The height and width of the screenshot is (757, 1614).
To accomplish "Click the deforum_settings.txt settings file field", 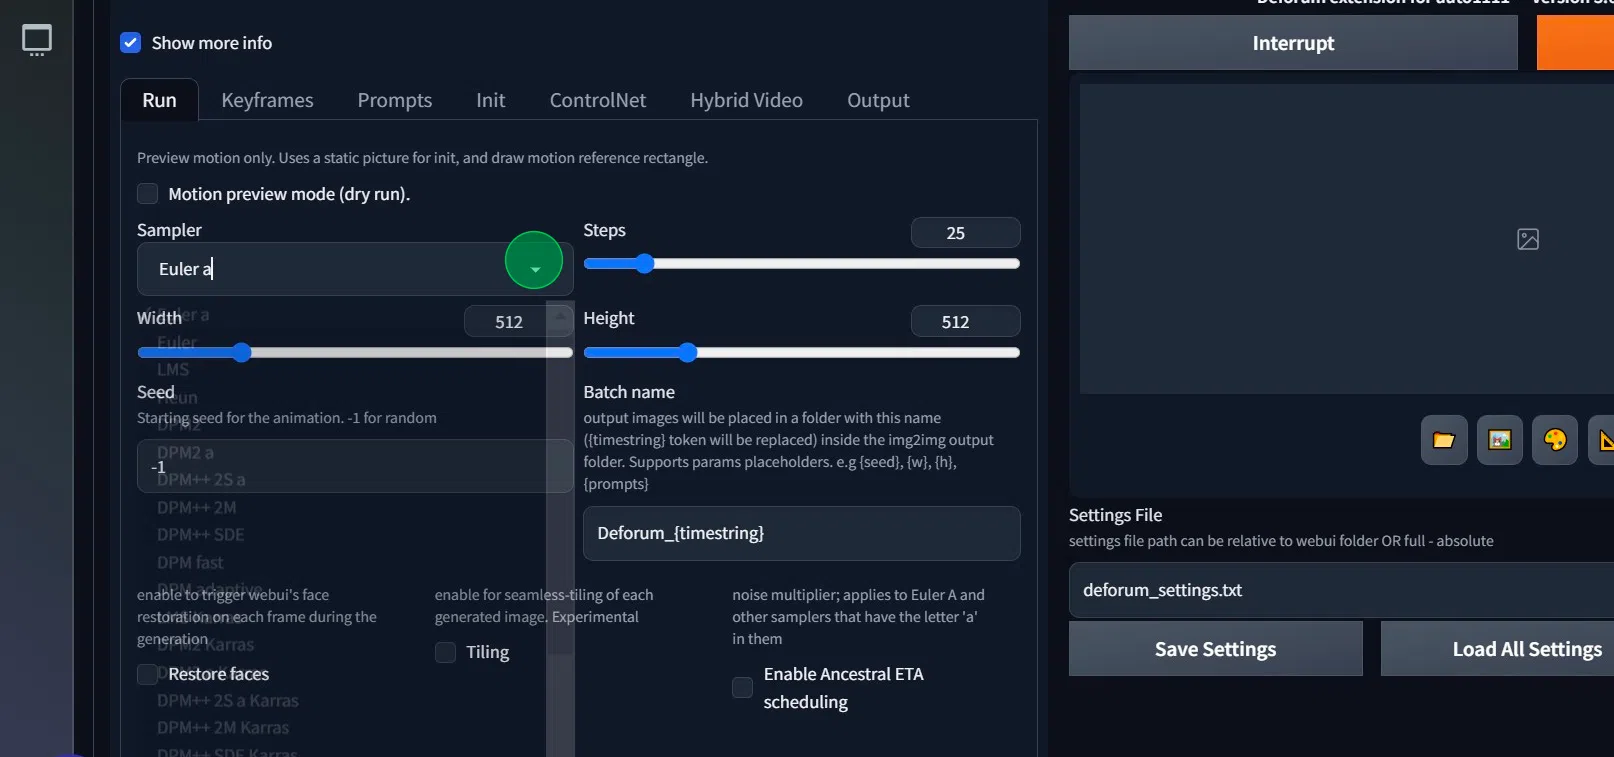I will 1341,590.
